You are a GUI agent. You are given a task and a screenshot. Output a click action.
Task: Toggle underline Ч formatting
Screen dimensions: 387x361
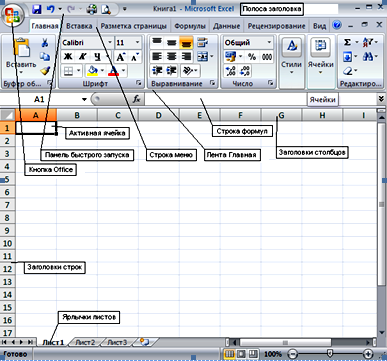(x=97, y=57)
